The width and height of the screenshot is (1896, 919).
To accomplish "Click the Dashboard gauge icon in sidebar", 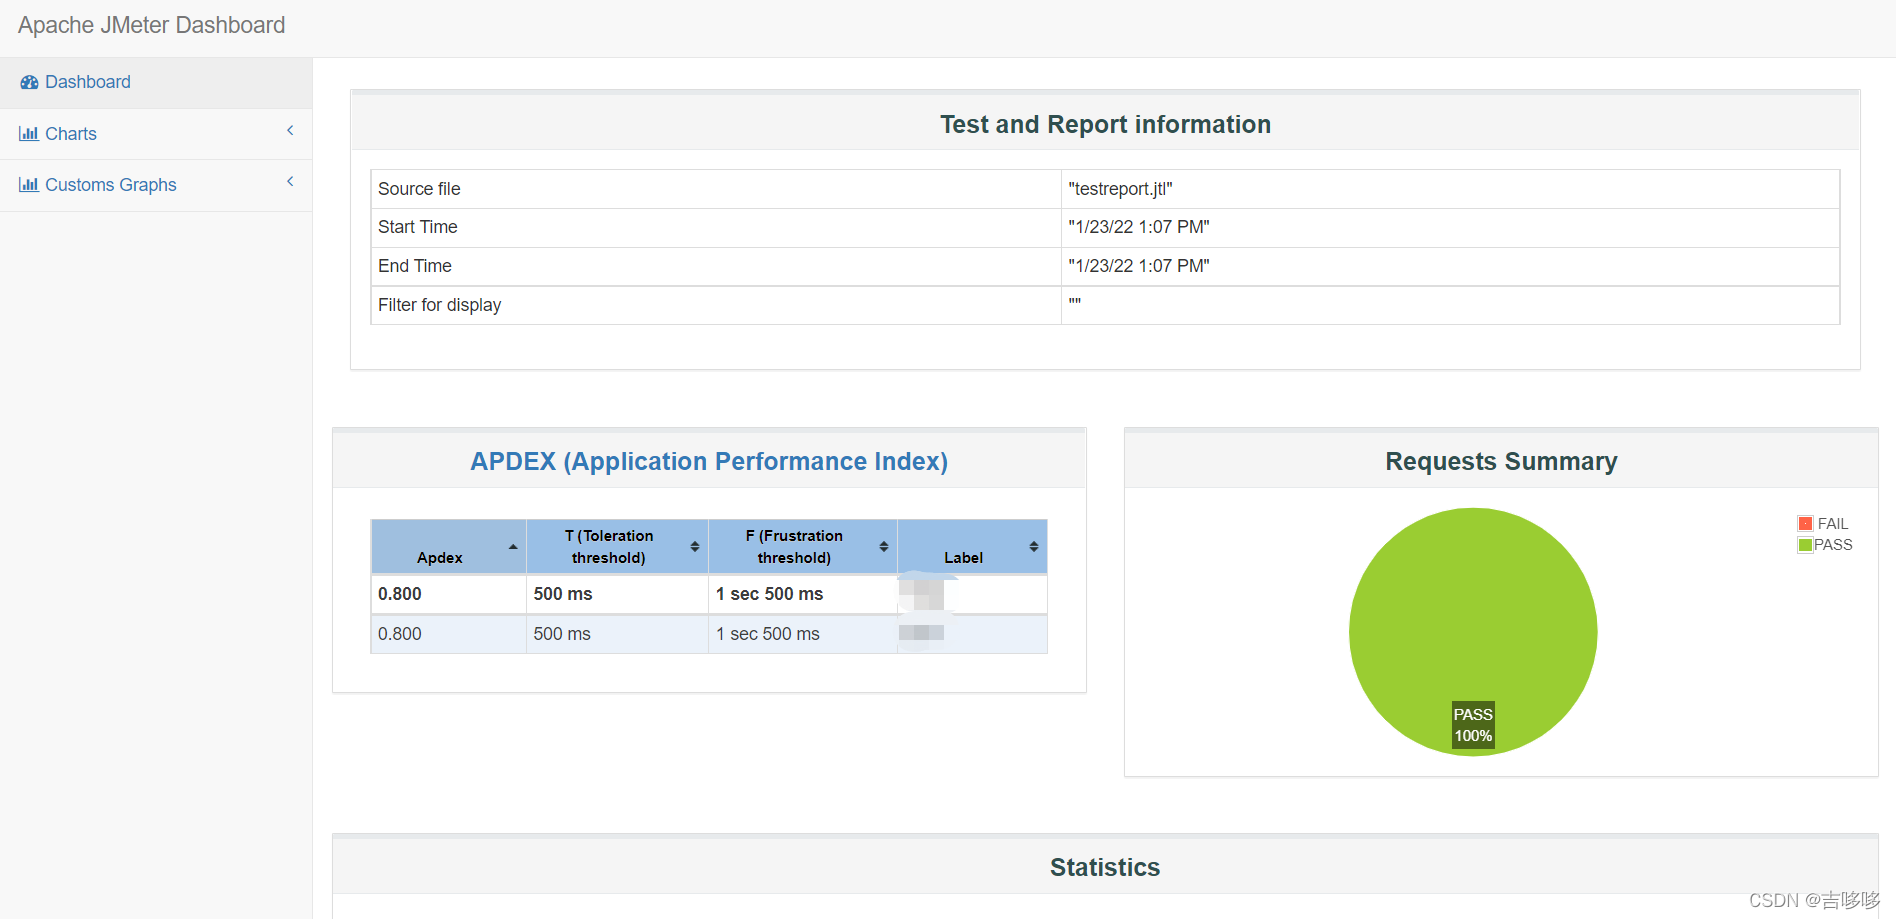I will [x=29, y=83].
